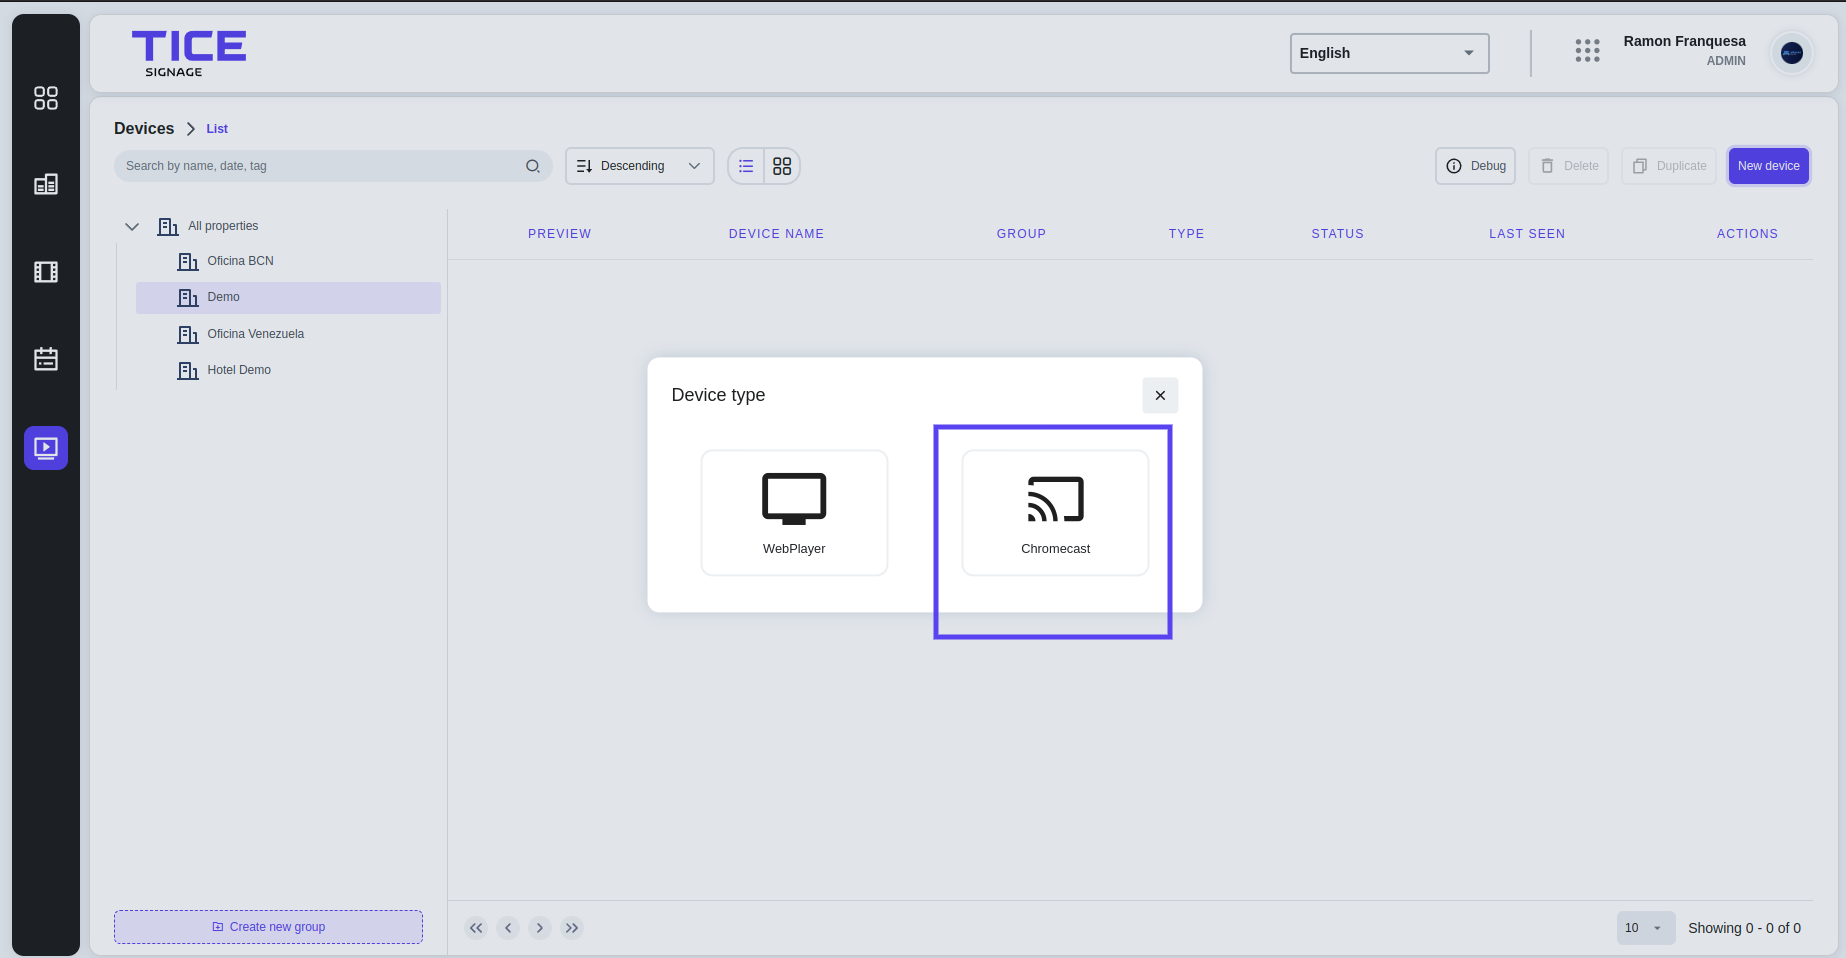The width and height of the screenshot is (1846, 958).
Task: Switch to grid view layout
Action: pyautogui.click(x=782, y=166)
